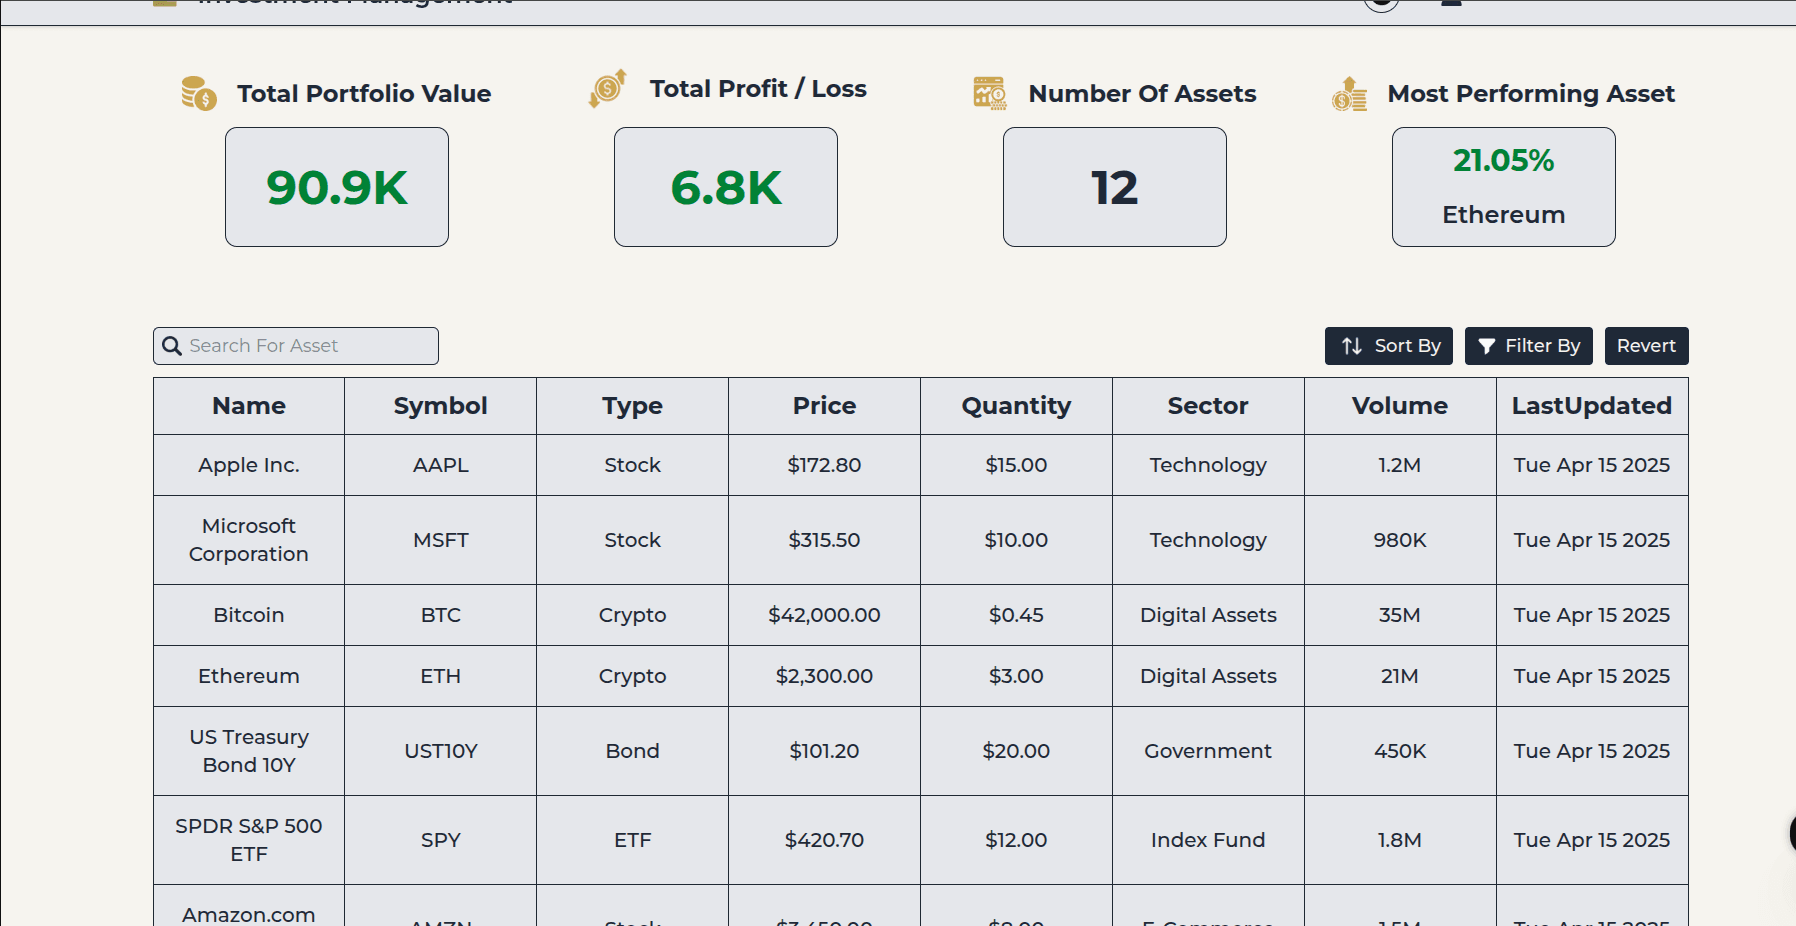Image resolution: width=1796 pixels, height=926 pixels.
Task: Click the dollar arrow icon next to Total Profit / Loss
Action: 606,90
